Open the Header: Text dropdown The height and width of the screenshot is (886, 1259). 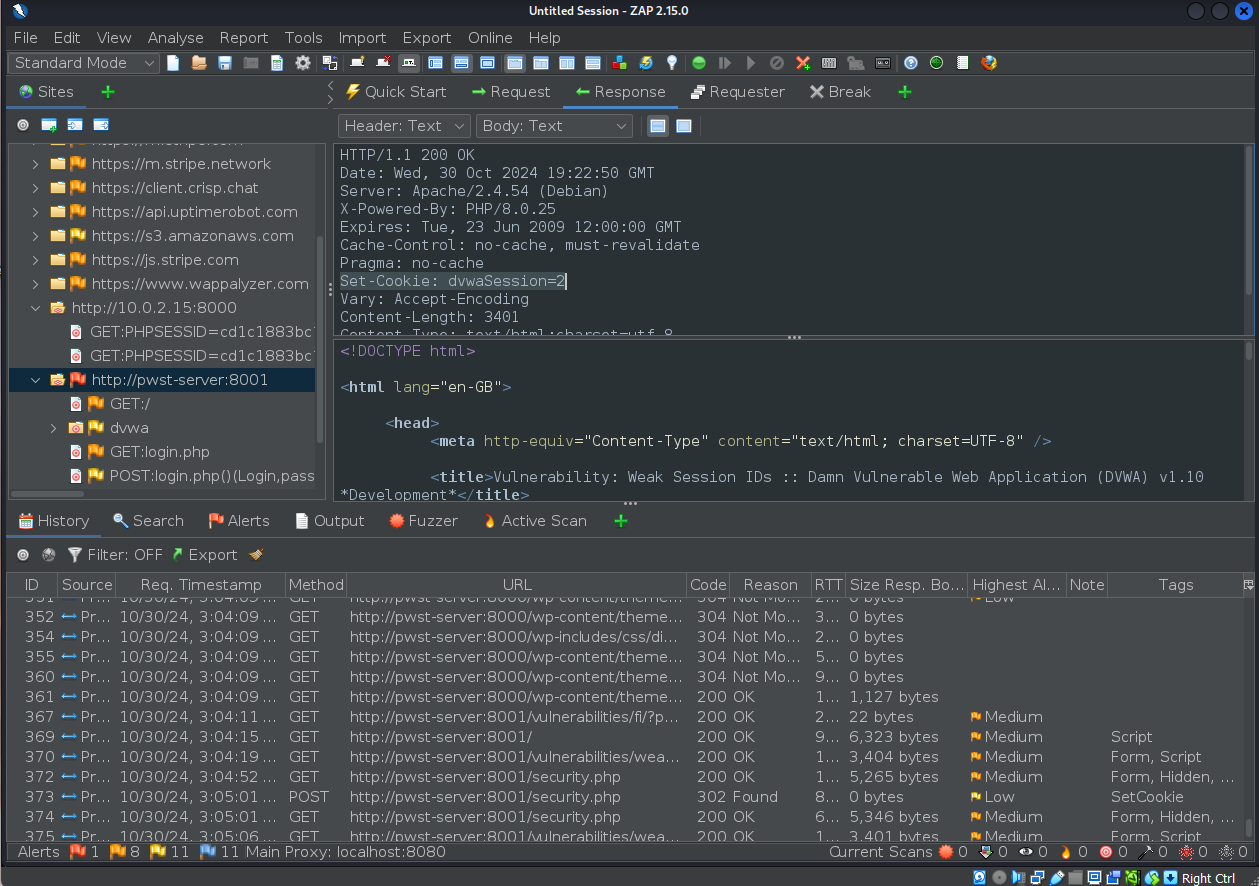pyautogui.click(x=404, y=126)
